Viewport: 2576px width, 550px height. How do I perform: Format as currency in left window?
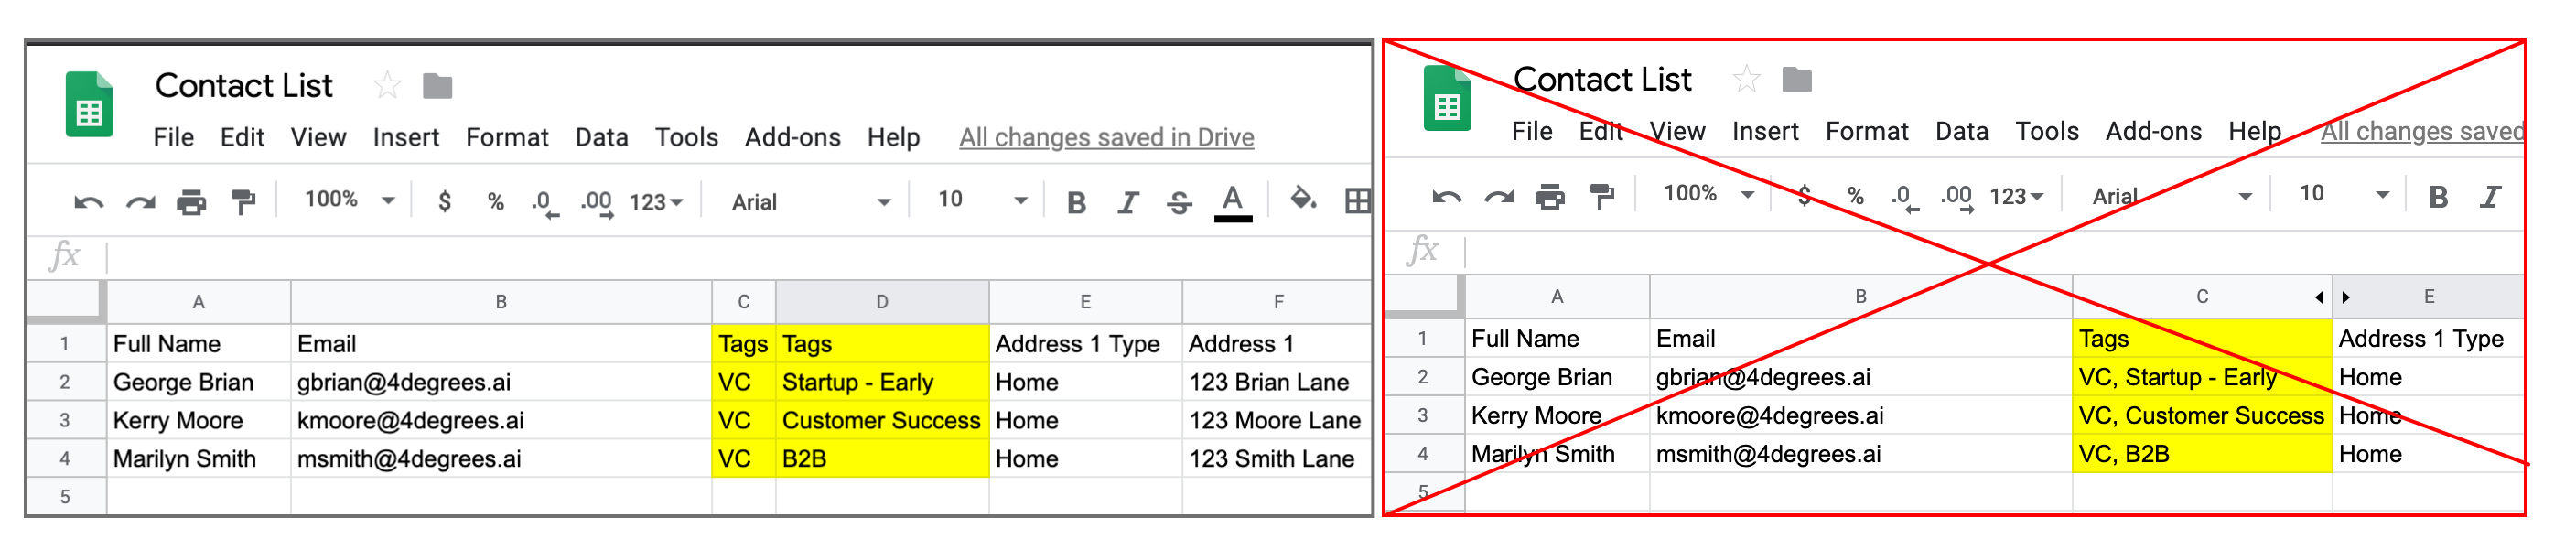point(445,202)
